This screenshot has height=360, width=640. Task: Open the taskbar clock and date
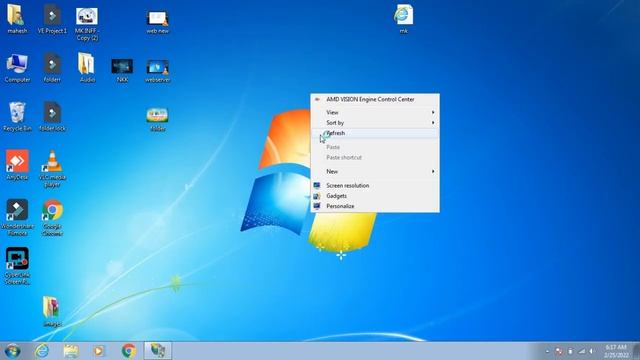[616, 351]
